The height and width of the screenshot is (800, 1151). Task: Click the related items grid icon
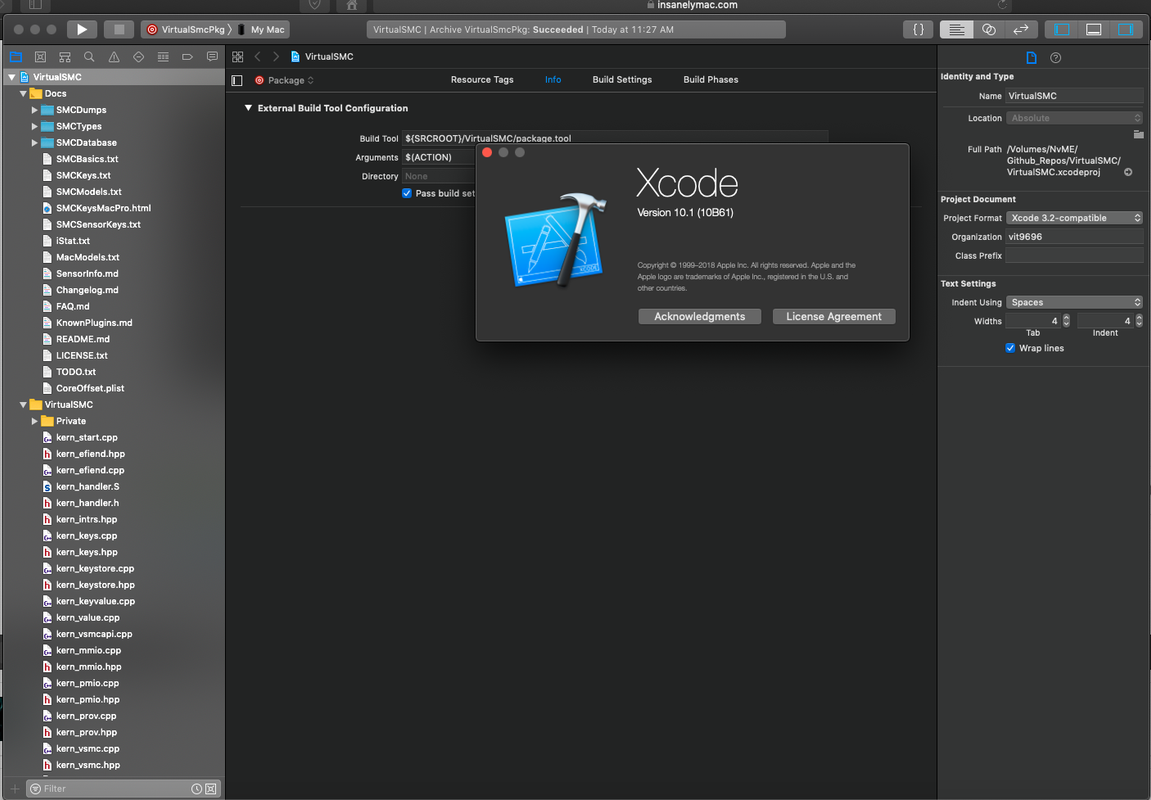coord(238,57)
